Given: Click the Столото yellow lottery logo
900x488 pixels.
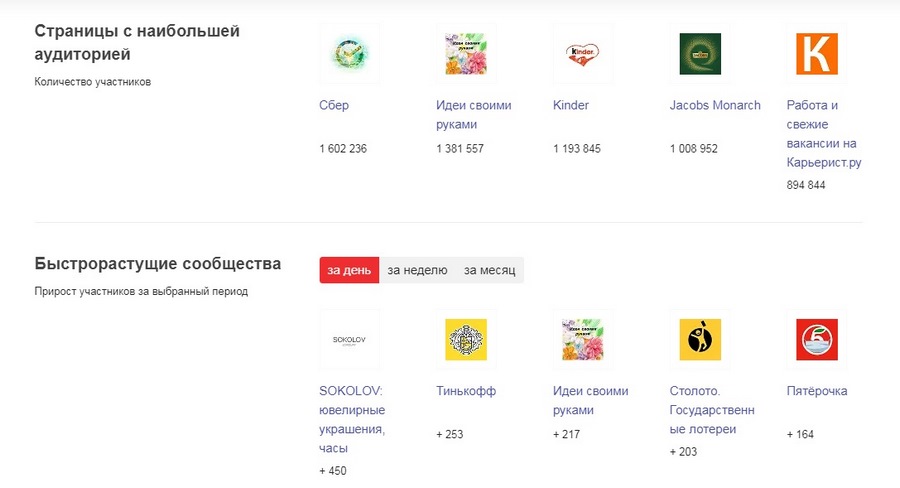Looking at the screenshot, I should (x=700, y=340).
